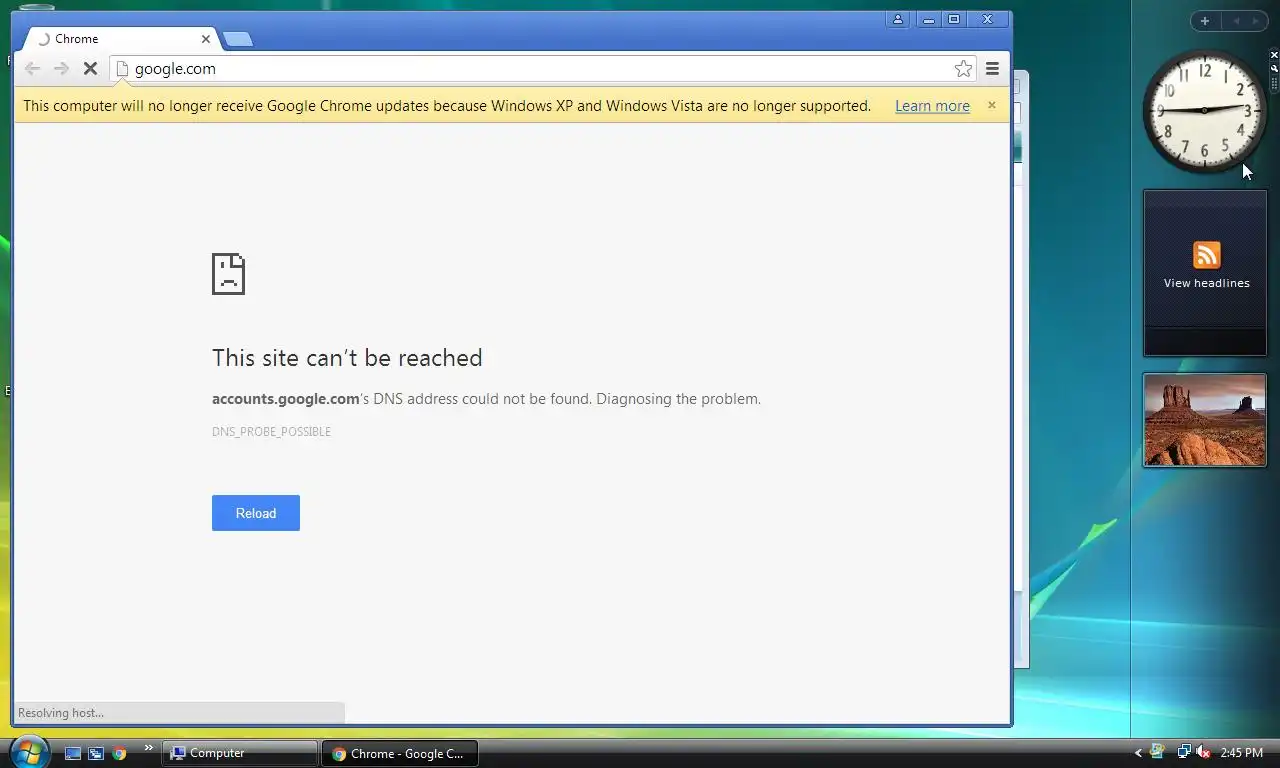The height and width of the screenshot is (768, 1280).
Task: Stop loading with the X toolbar button
Action: (90, 68)
